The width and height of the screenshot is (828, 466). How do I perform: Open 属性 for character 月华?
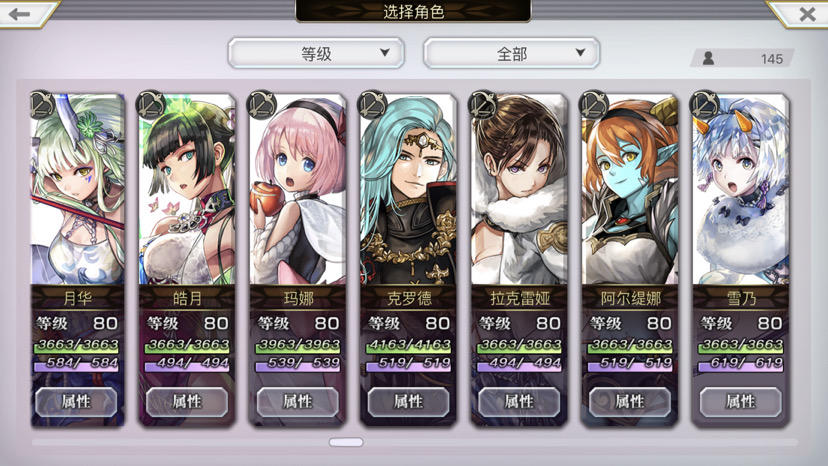point(76,402)
